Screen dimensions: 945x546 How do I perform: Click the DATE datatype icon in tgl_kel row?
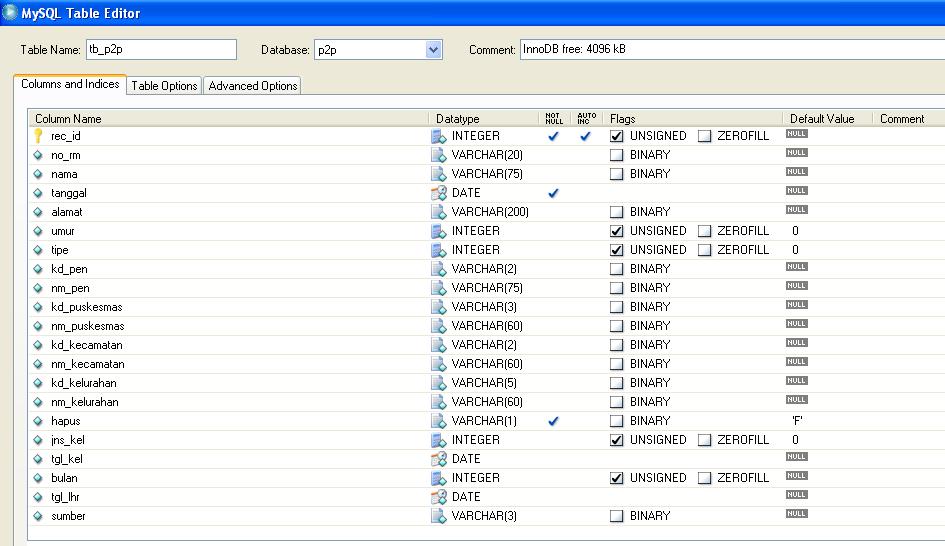(x=439, y=459)
